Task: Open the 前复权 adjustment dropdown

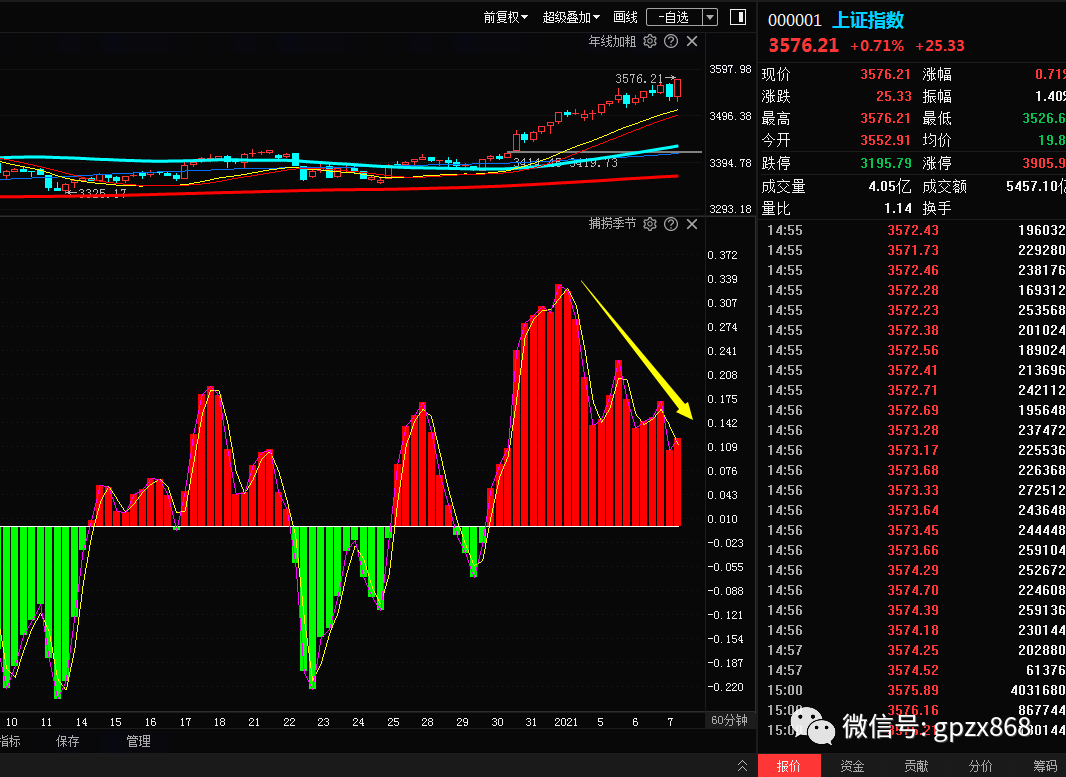Action: point(505,17)
